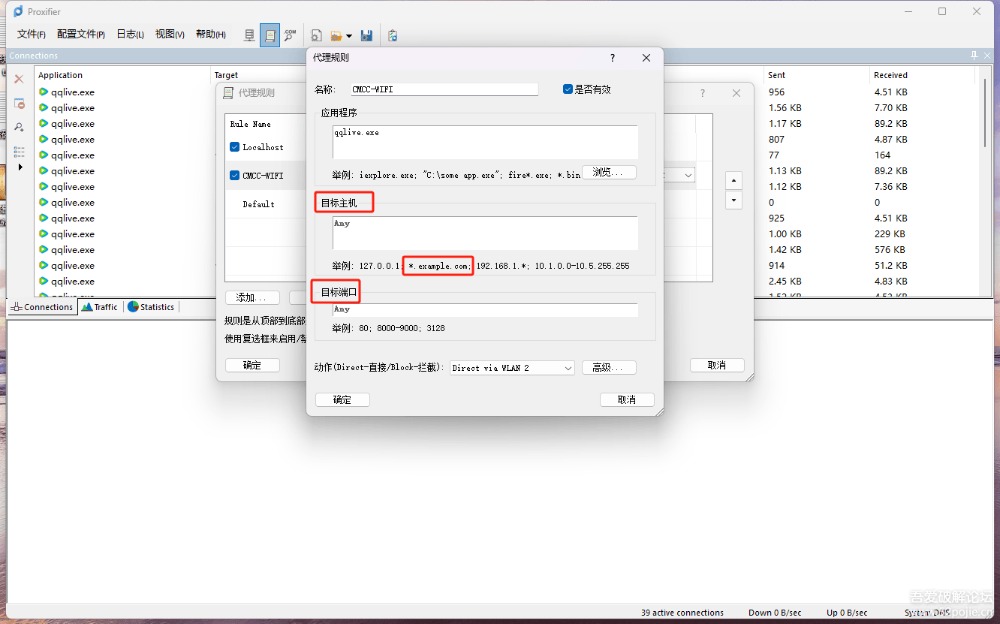This screenshot has height=624, width=1000.
Task: Click the Application column header
Action: tap(60, 75)
